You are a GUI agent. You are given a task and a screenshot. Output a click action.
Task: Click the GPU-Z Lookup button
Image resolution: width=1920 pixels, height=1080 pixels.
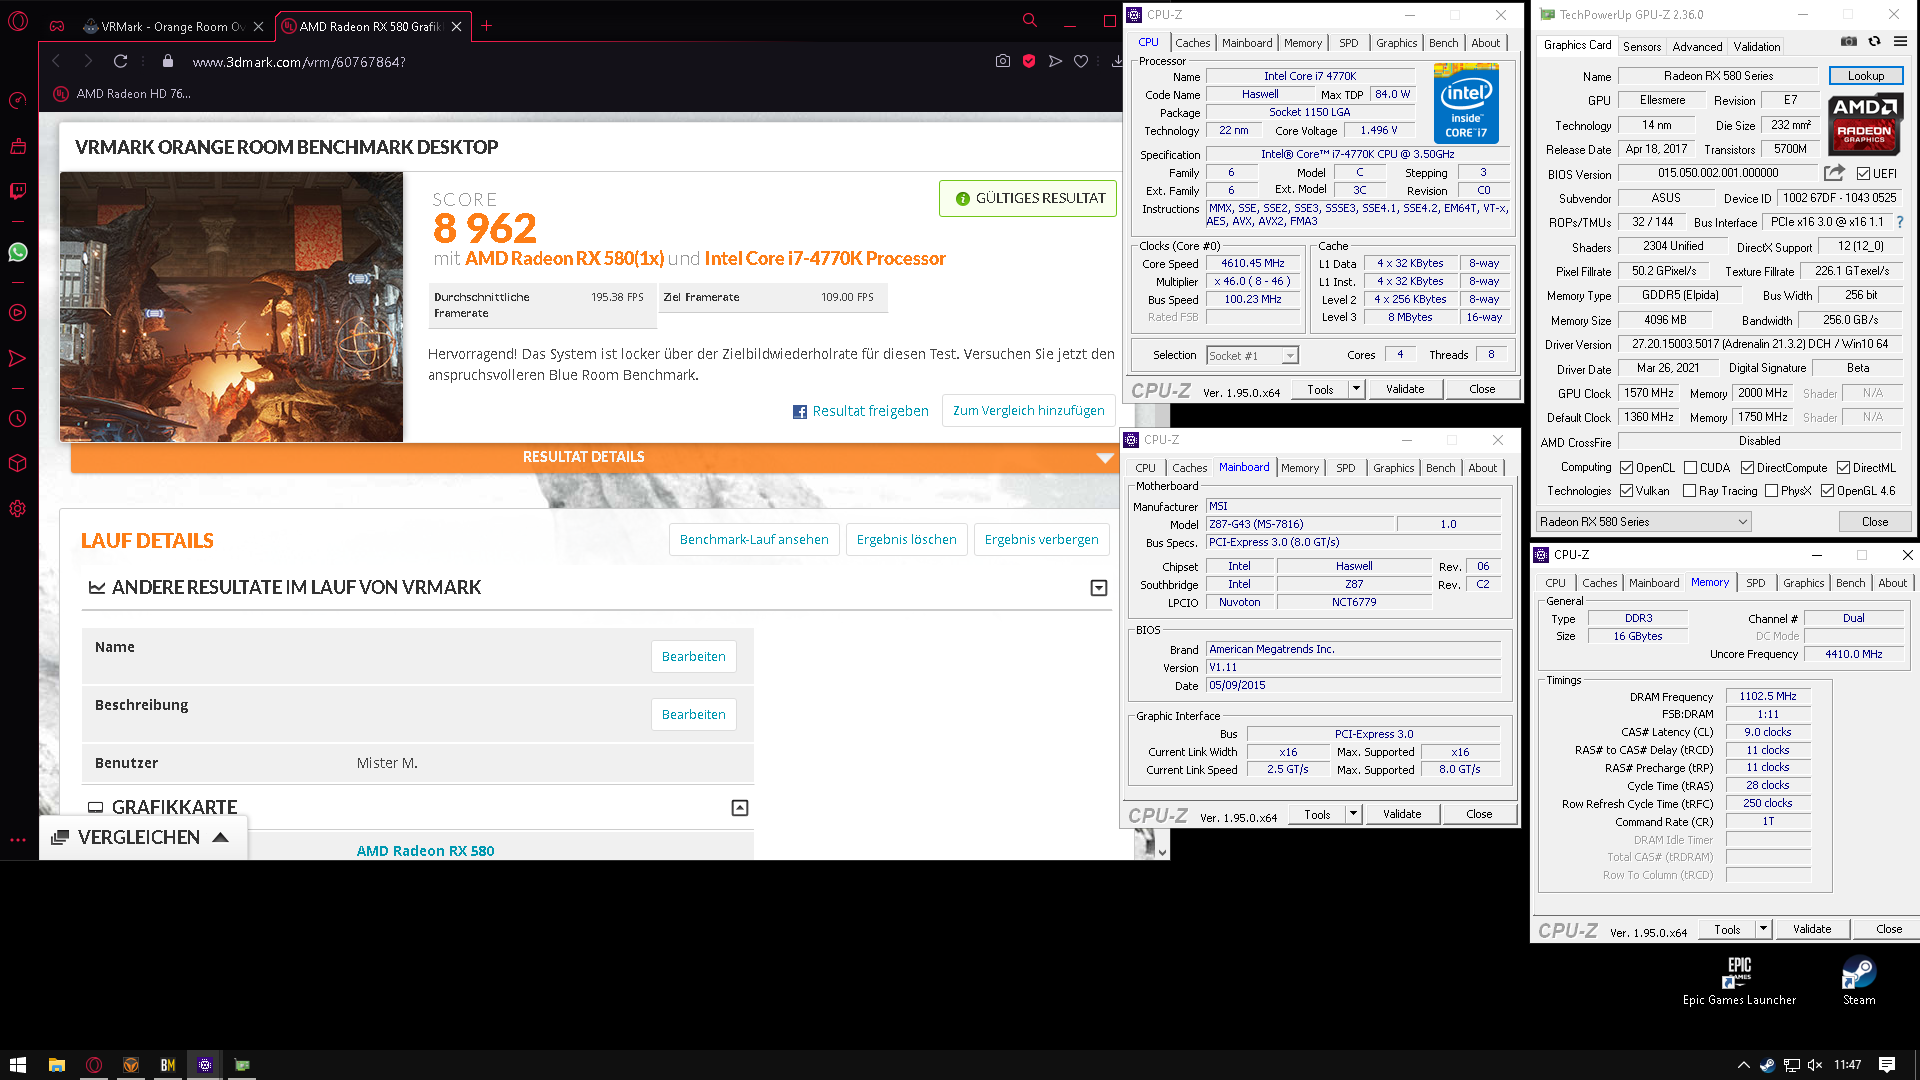[x=1865, y=76]
